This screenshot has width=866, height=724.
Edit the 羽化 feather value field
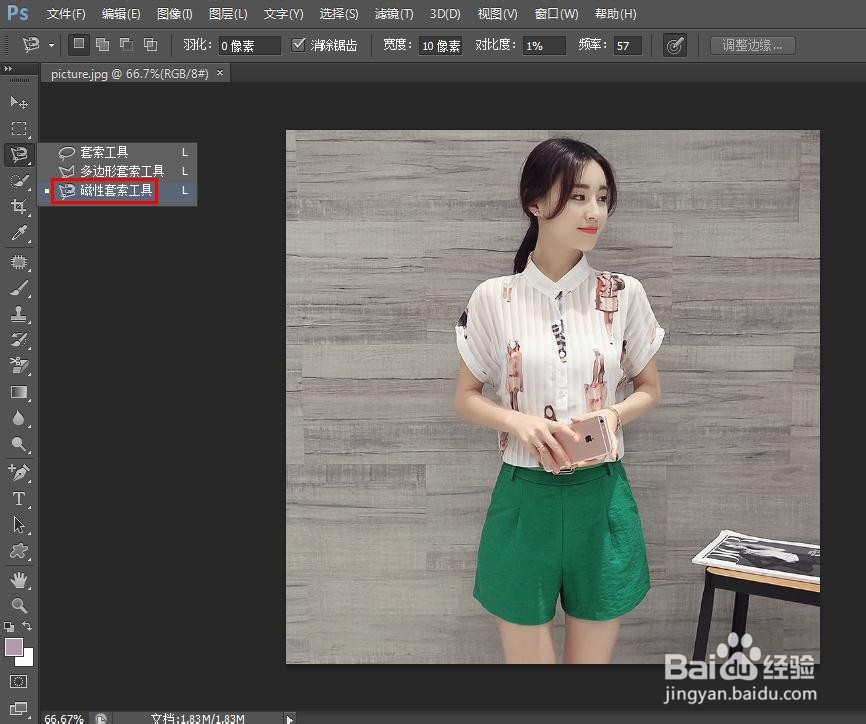[250, 46]
